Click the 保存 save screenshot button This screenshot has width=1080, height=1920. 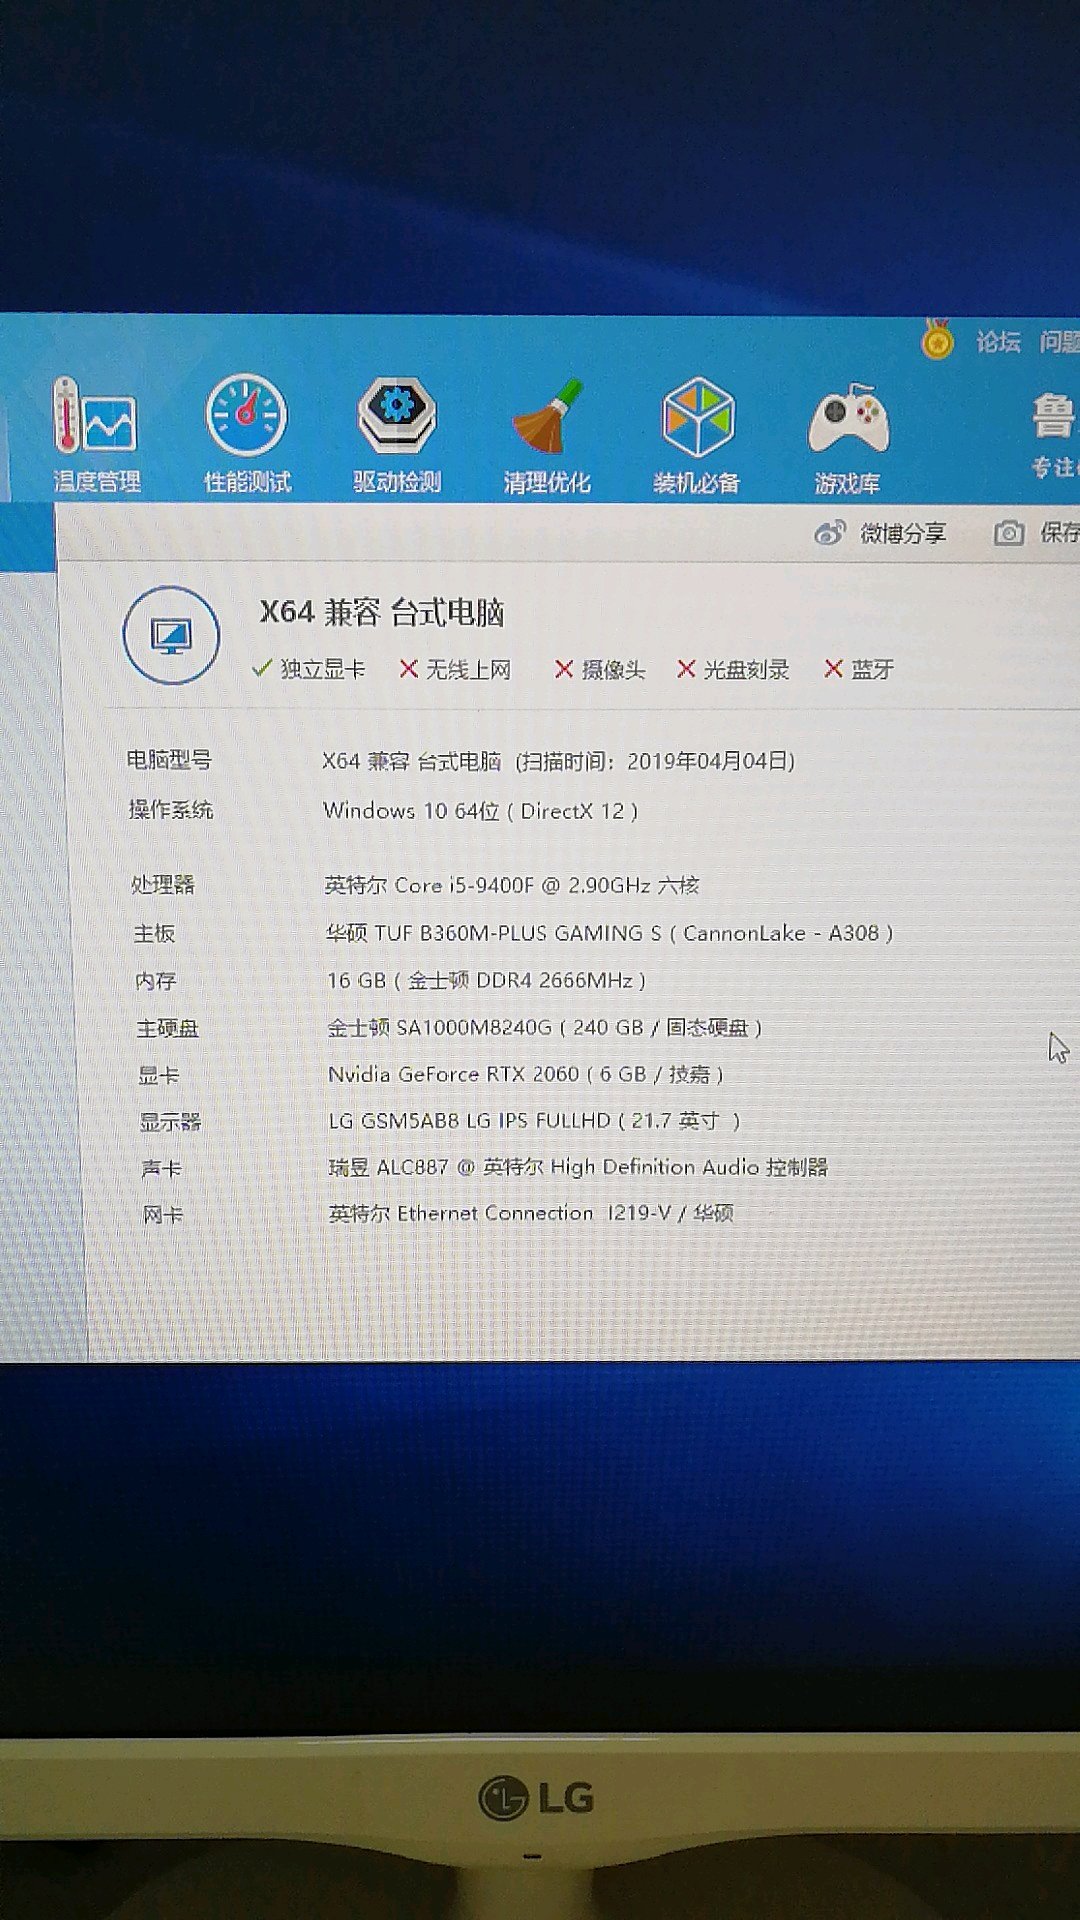[1036, 533]
